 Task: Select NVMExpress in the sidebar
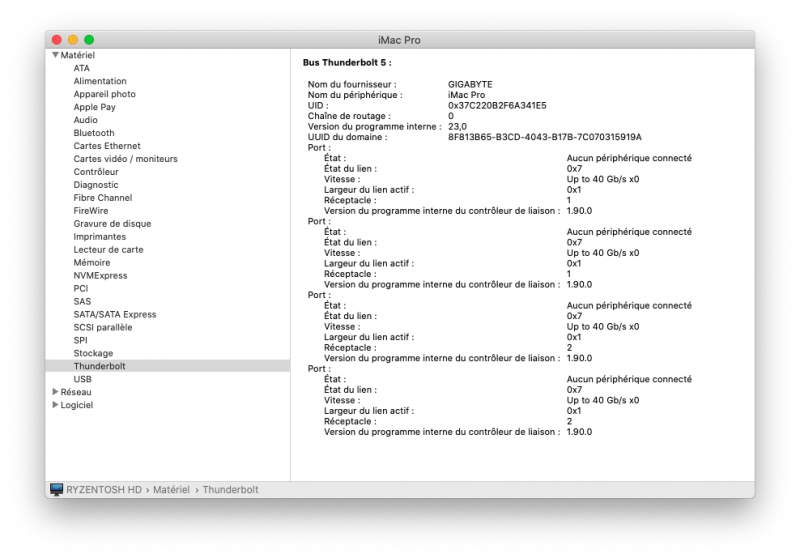click(x=101, y=275)
